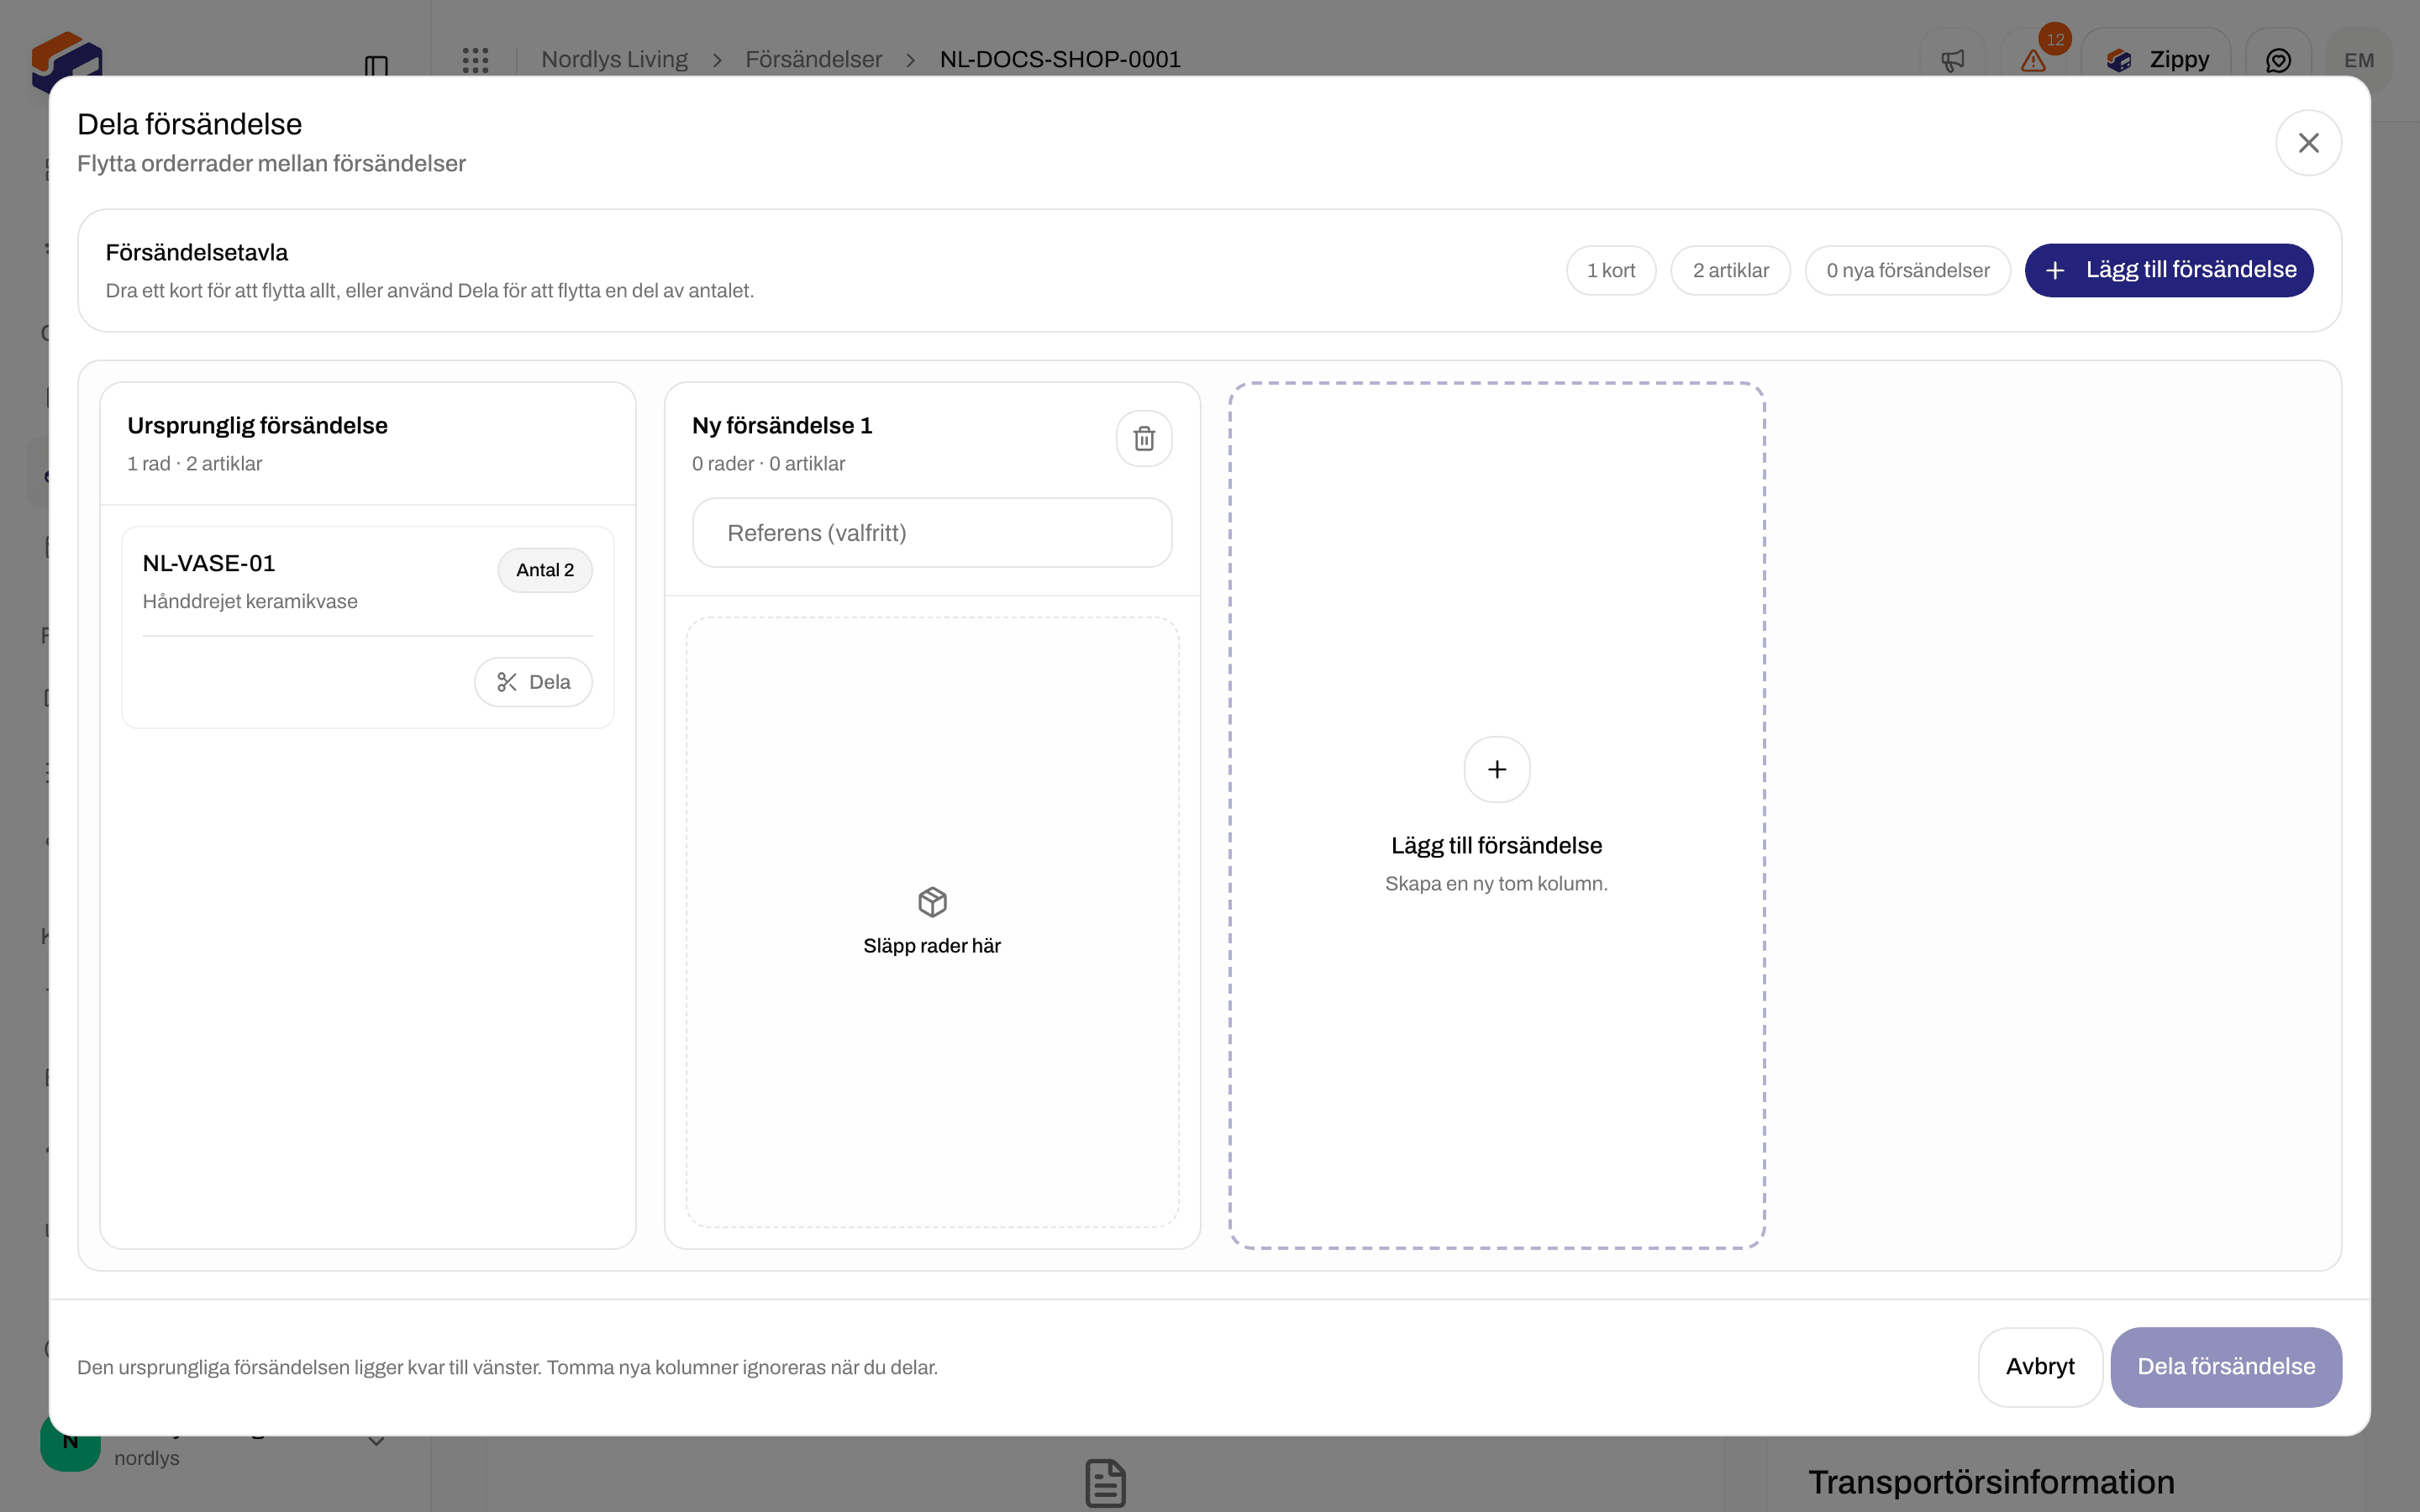Click the 2 artiklar badge
The height and width of the screenshot is (1512, 2420).
click(1730, 271)
